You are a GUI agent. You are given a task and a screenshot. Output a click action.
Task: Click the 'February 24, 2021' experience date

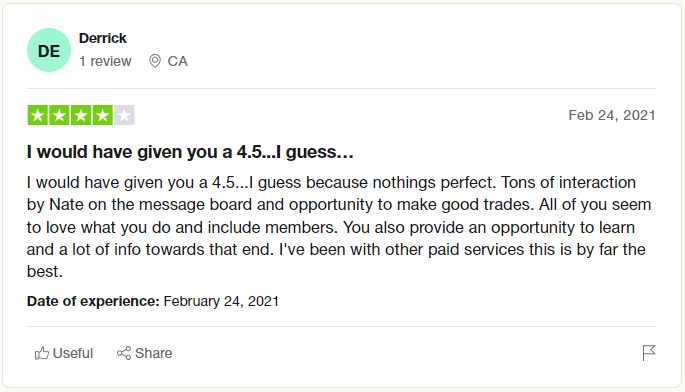coord(221,301)
